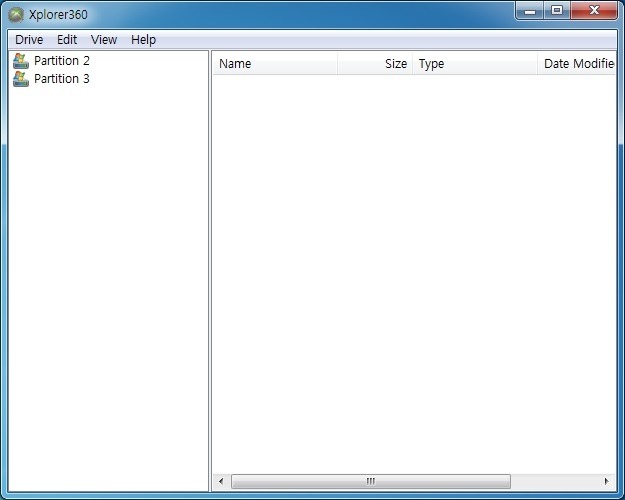Sort files by the Name column

tap(275, 64)
